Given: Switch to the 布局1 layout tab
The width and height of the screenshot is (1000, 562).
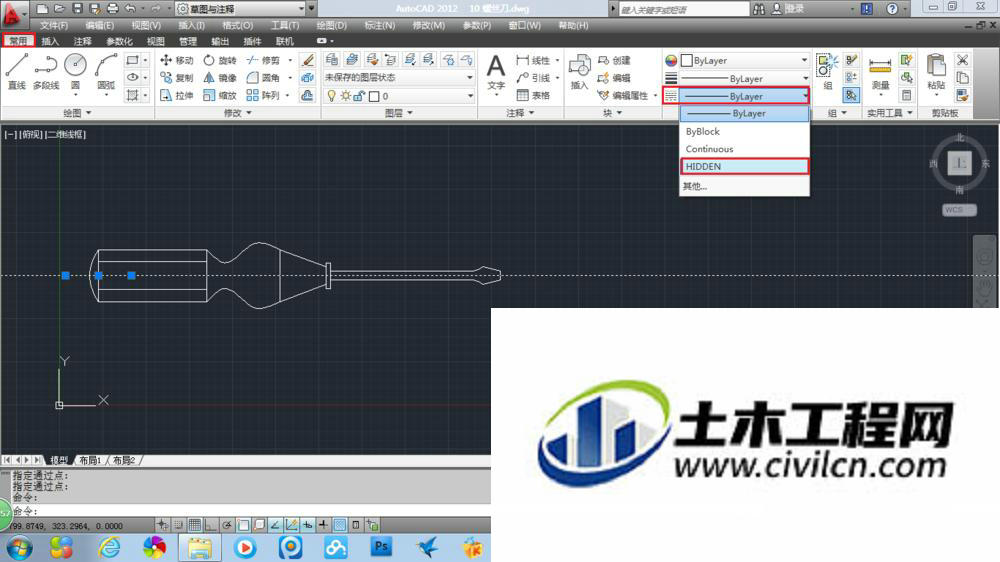Looking at the screenshot, I should point(90,460).
